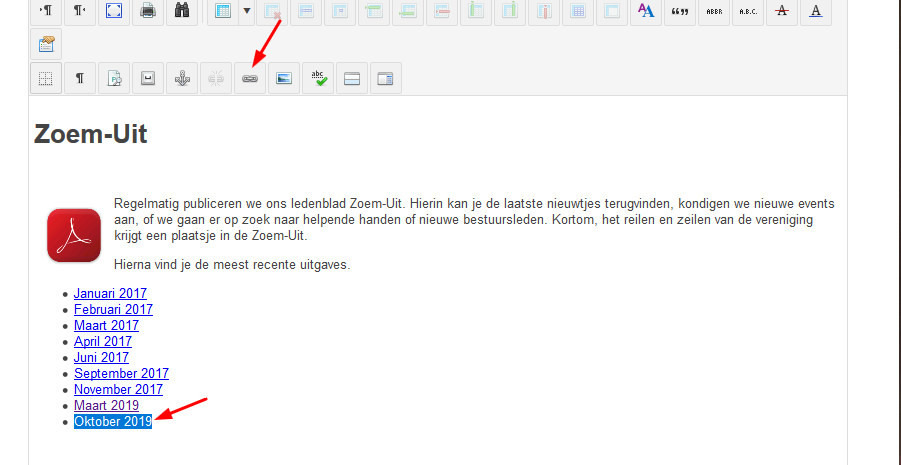Open the insert image tool
Viewport: 901px width, 465px height.
(284, 78)
